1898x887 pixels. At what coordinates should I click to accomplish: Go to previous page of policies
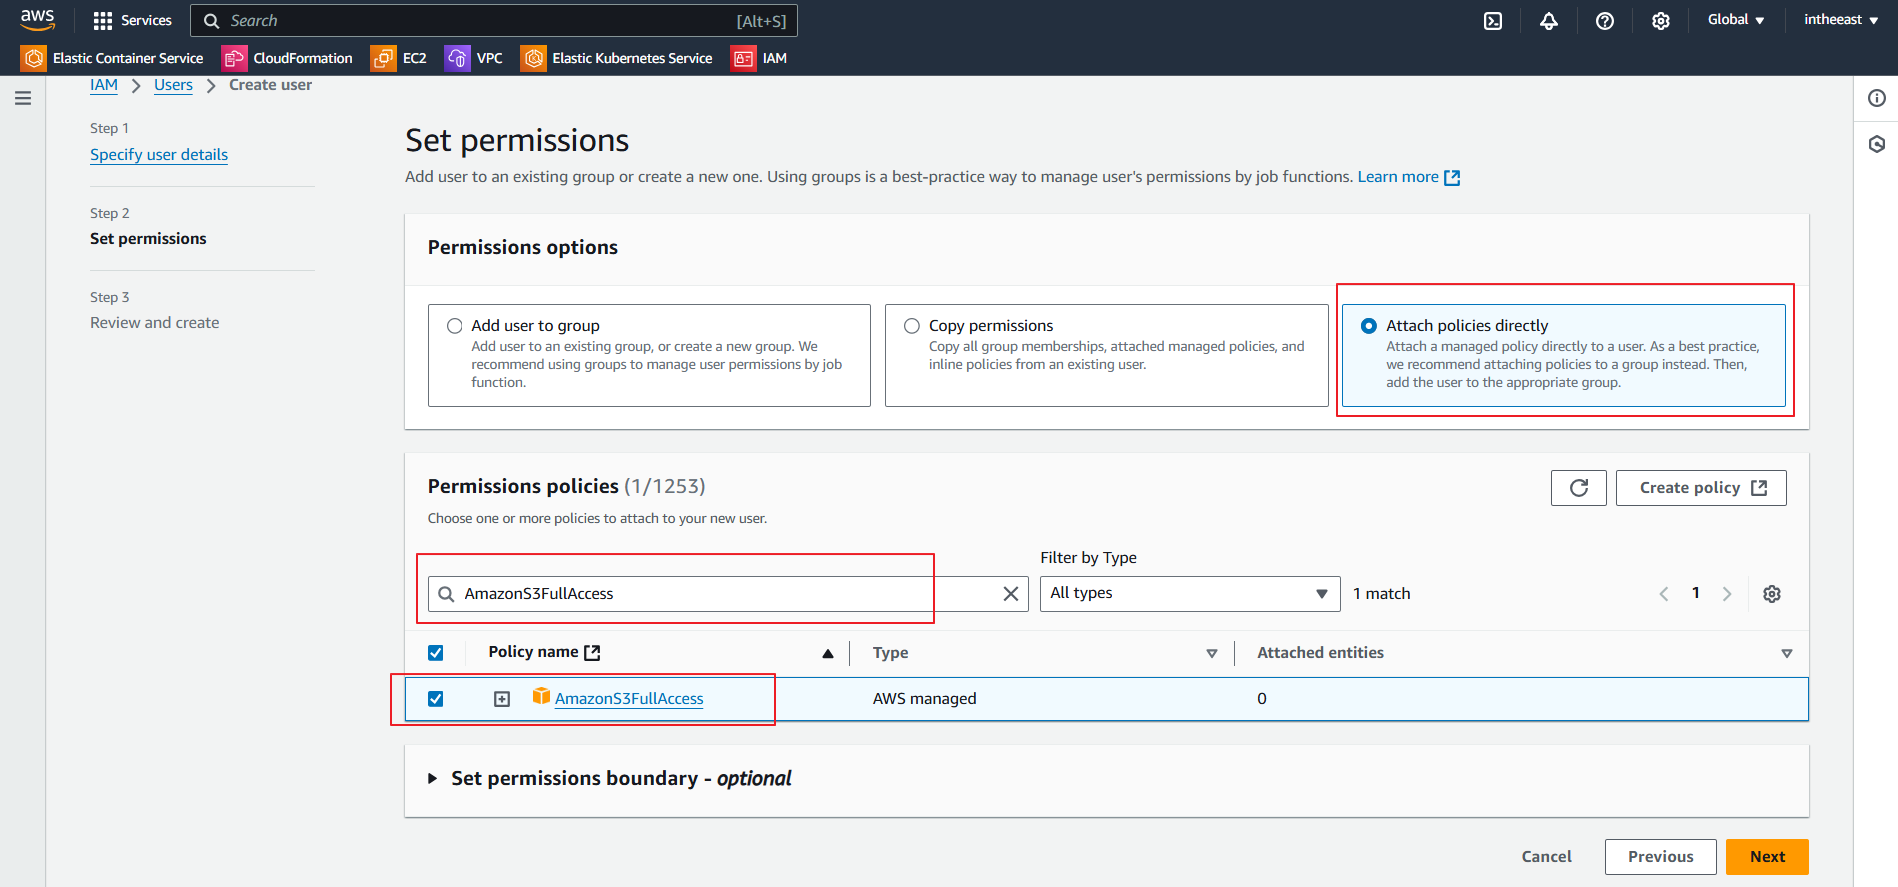[x=1664, y=594]
